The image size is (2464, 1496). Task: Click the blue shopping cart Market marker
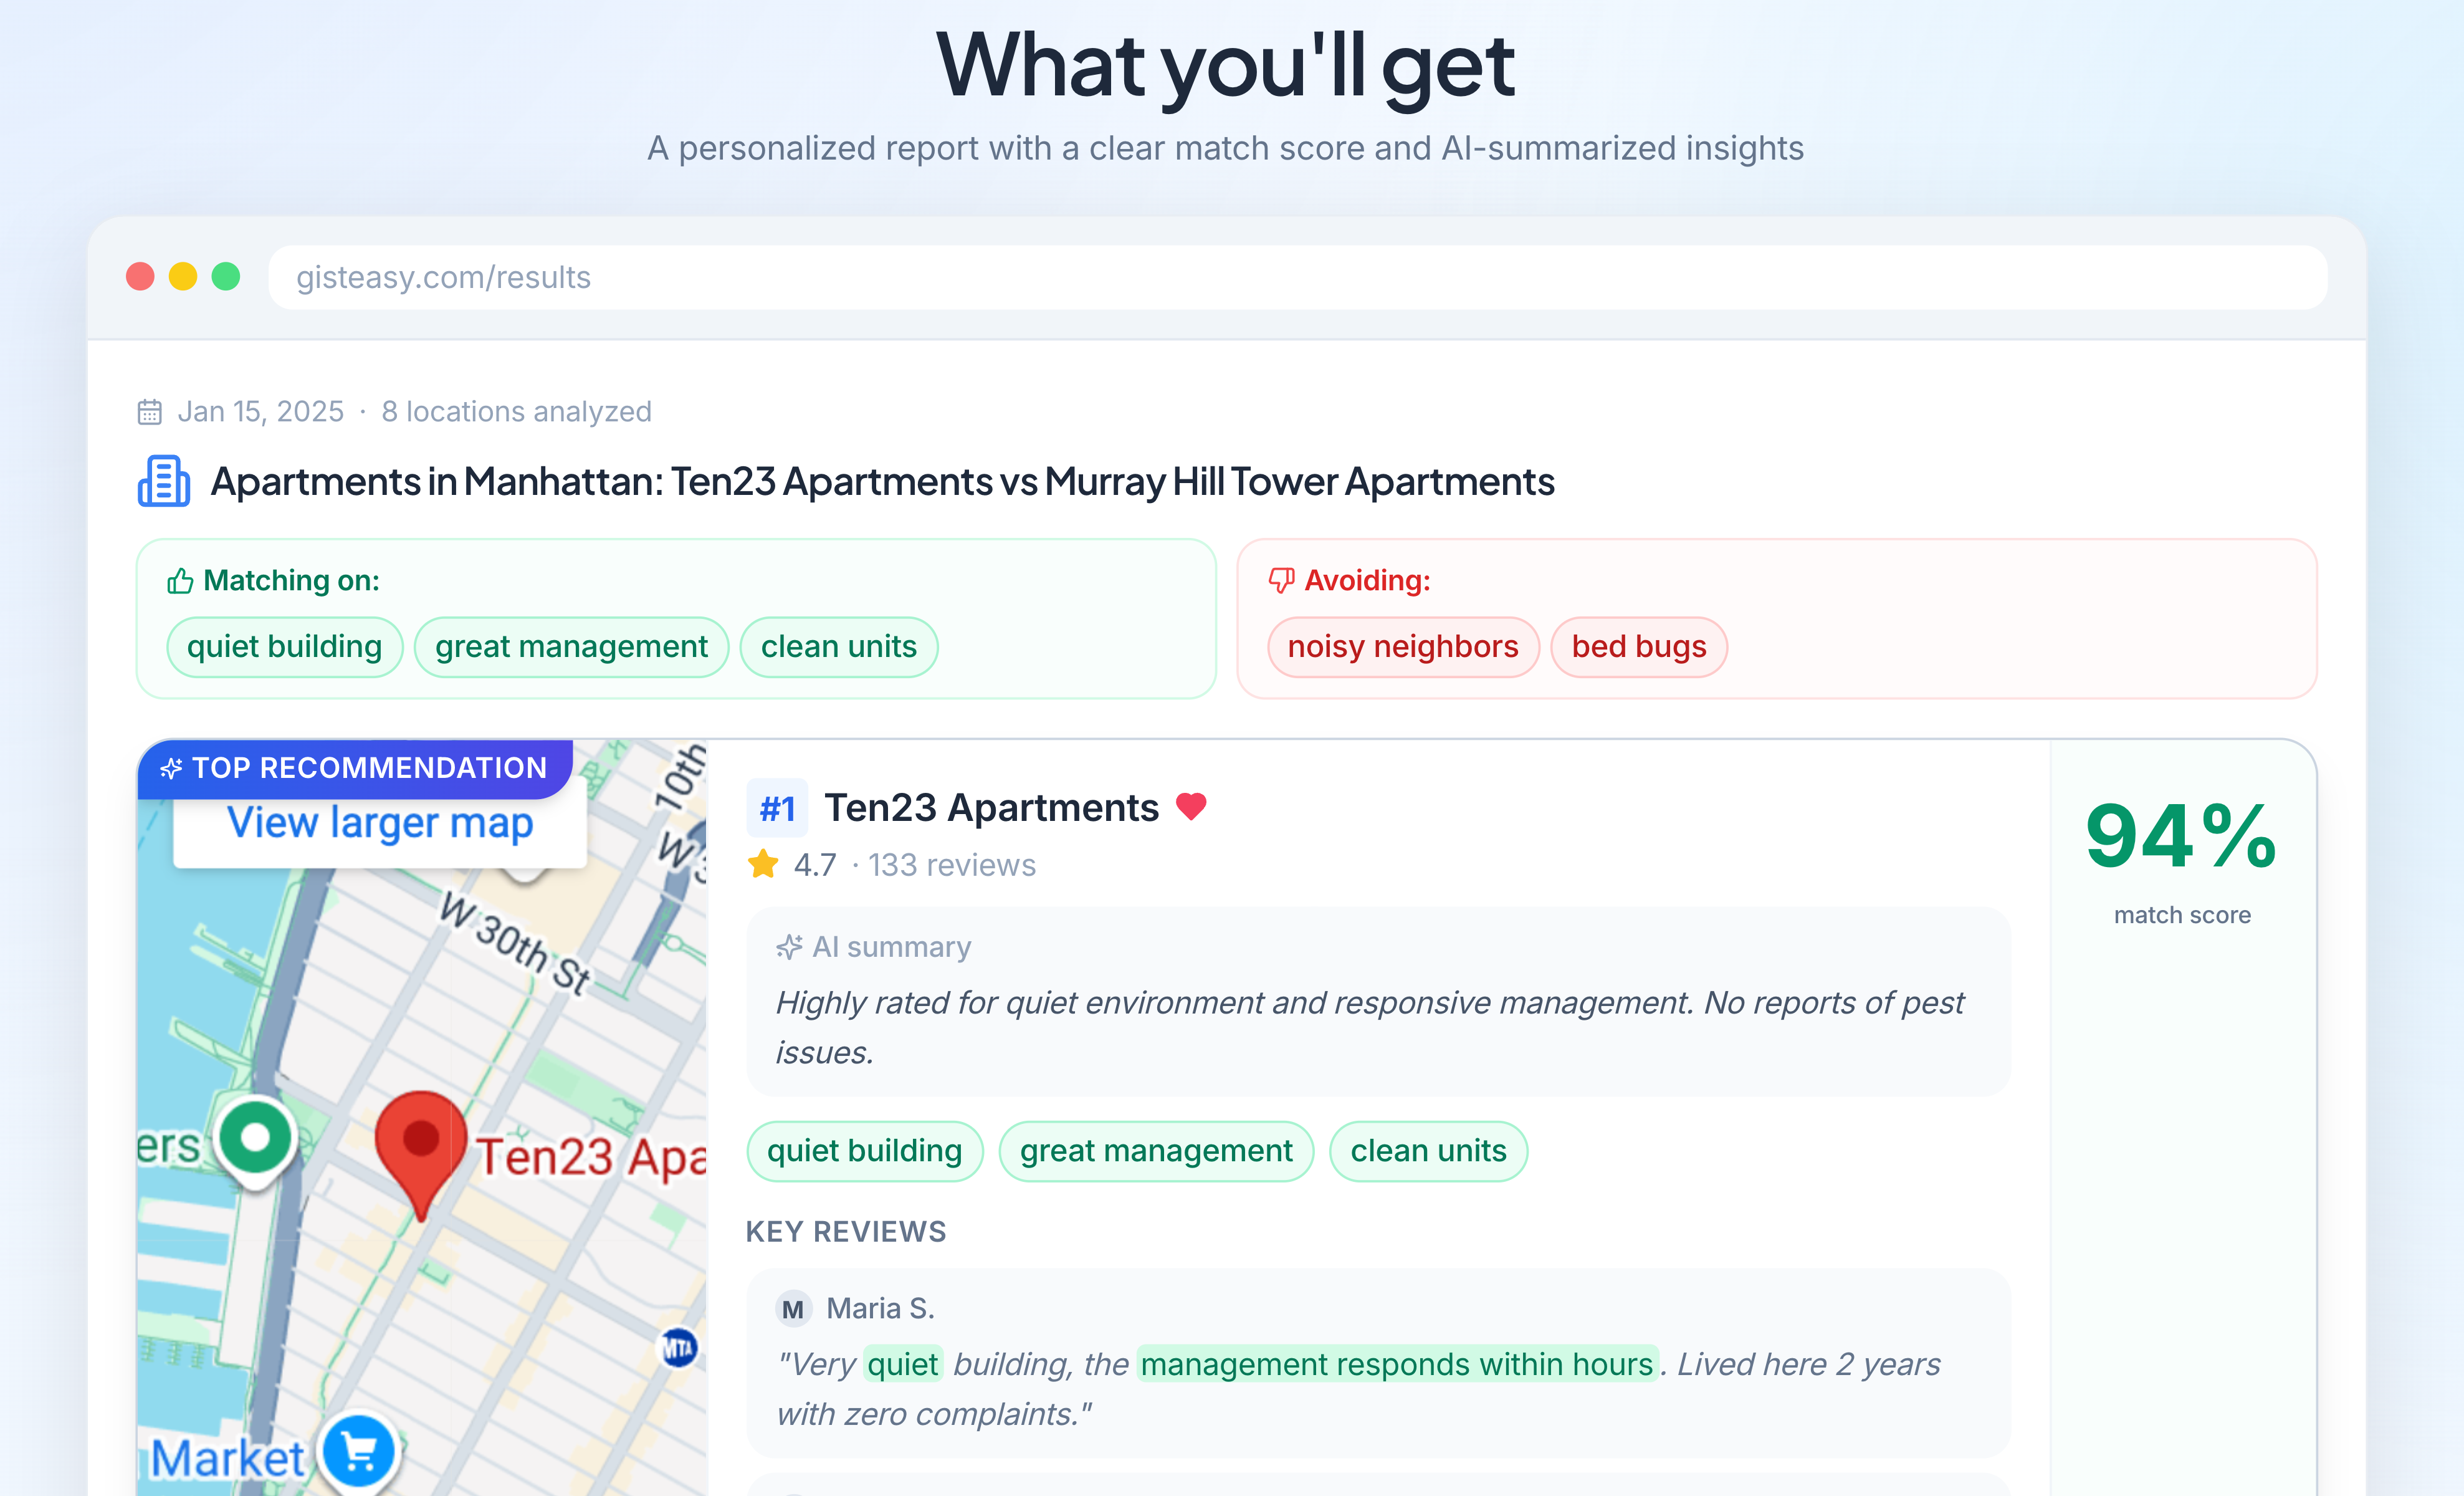358,1451
